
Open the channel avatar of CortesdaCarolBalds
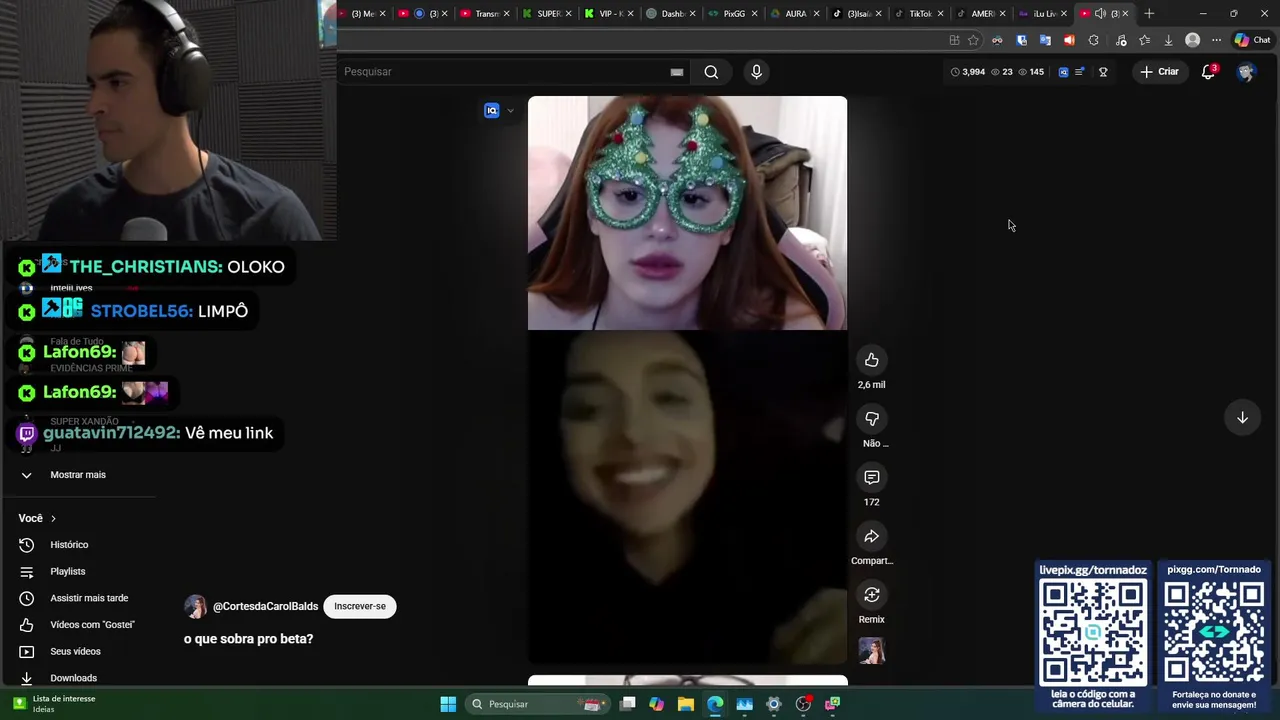pos(195,607)
